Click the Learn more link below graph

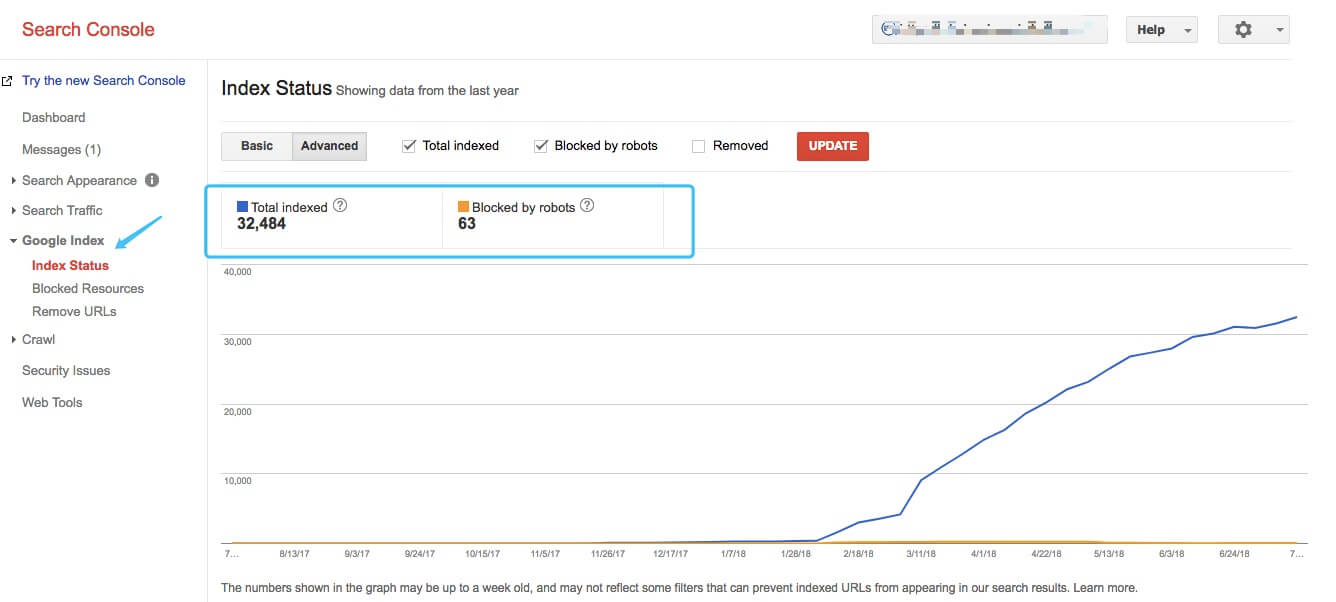click(x=1106, y=588)
